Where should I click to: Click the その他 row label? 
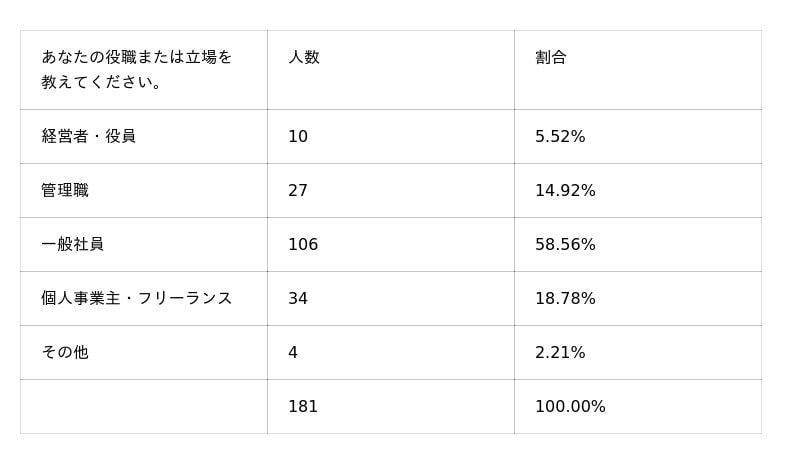[65, 353]
